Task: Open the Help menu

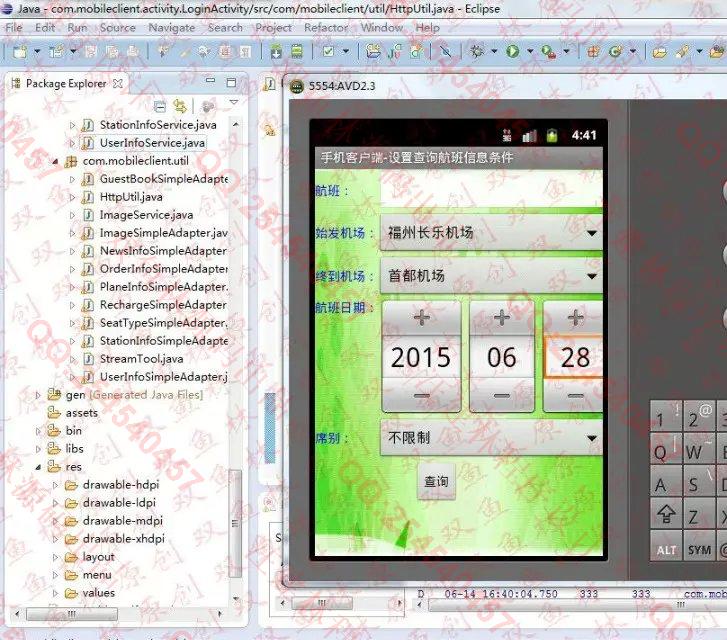Action: tap(427, 28)
